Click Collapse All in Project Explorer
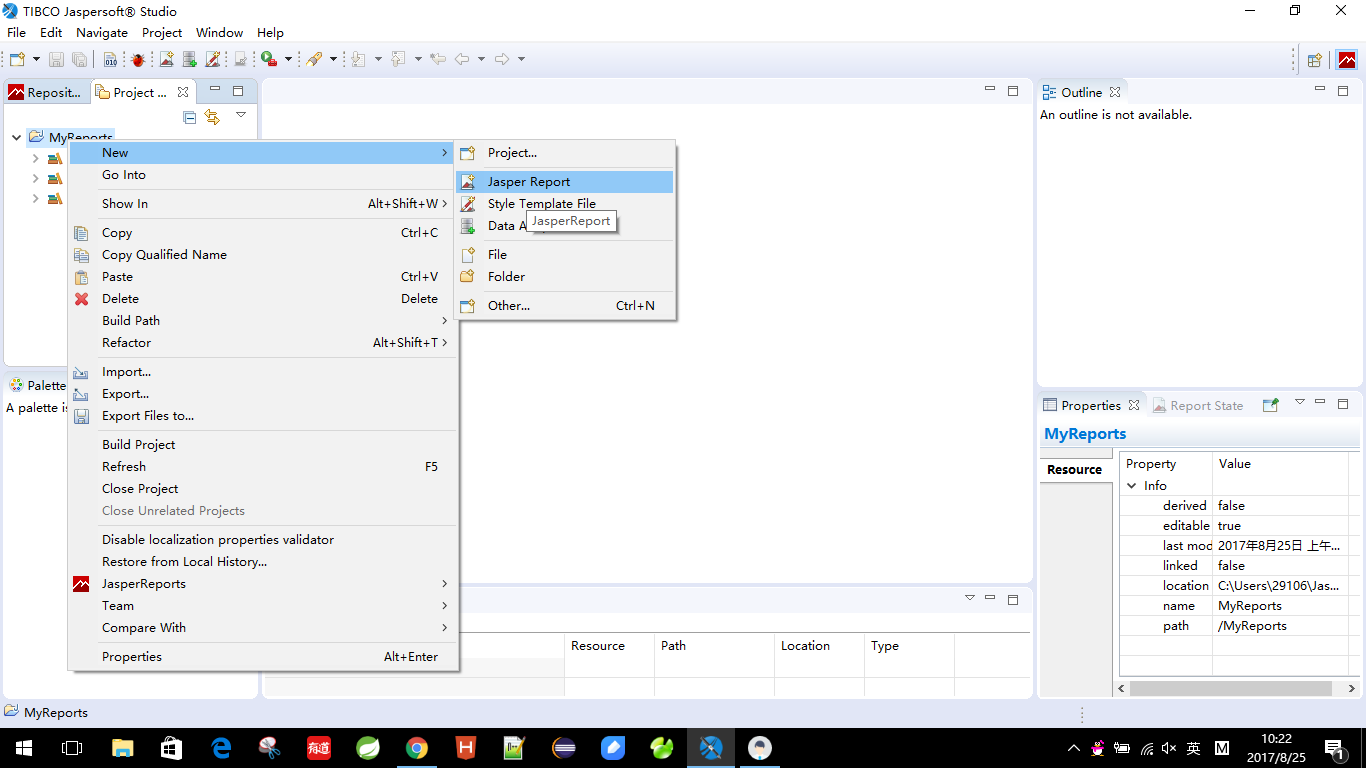1366x768 pixels. (190, 117)
